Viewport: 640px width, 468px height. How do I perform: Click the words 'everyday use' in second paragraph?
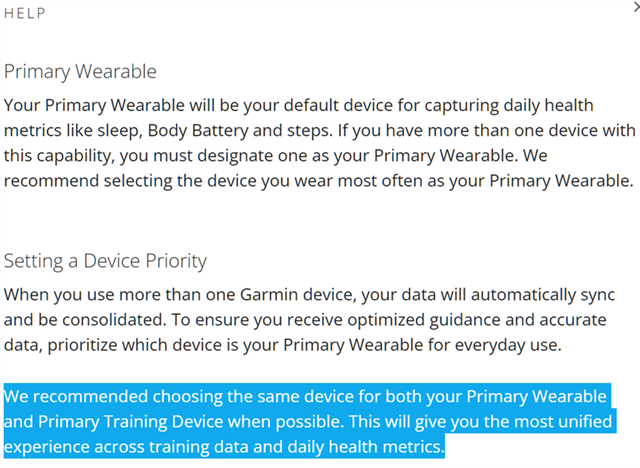pos(525,346)
